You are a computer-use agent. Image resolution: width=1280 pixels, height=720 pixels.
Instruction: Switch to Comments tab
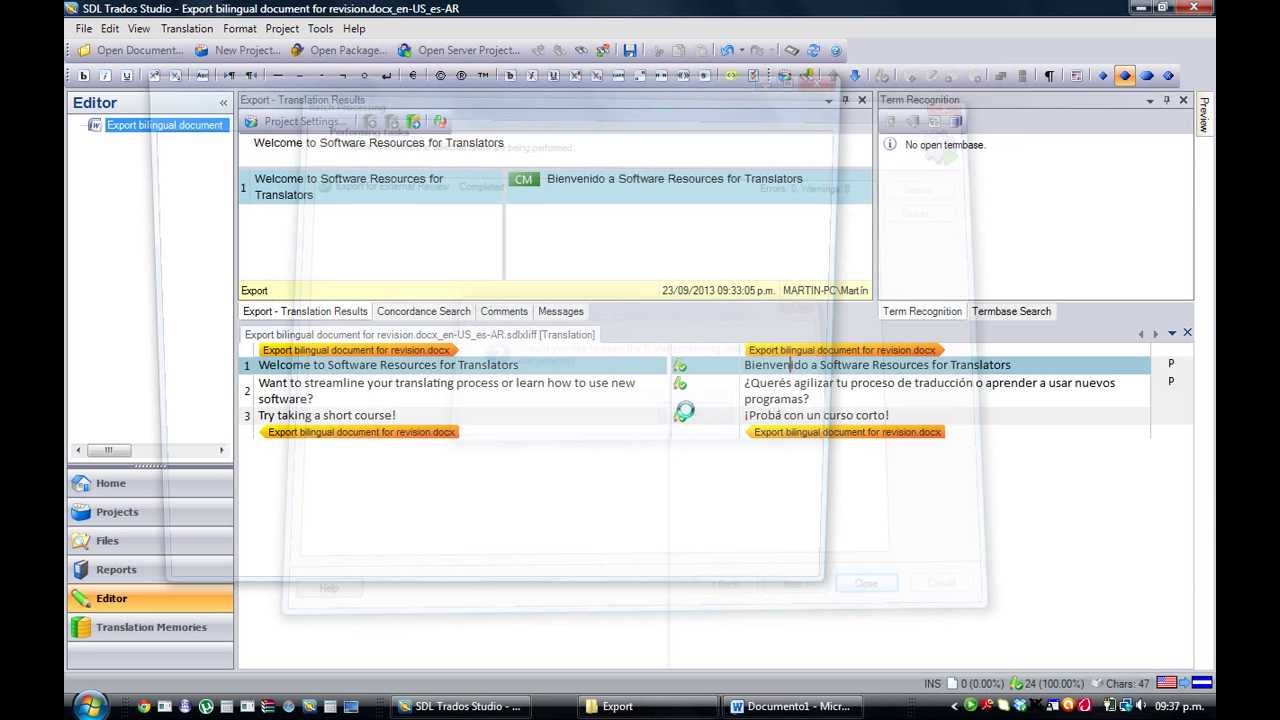coord(504,311)
